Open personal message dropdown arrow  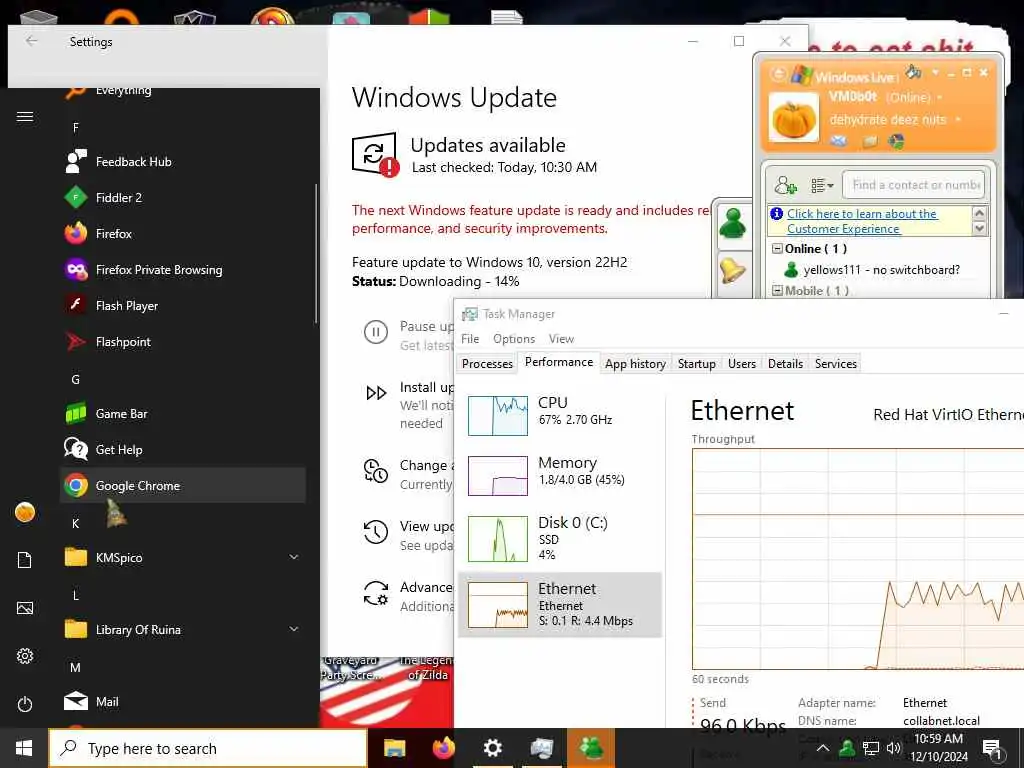958,120
